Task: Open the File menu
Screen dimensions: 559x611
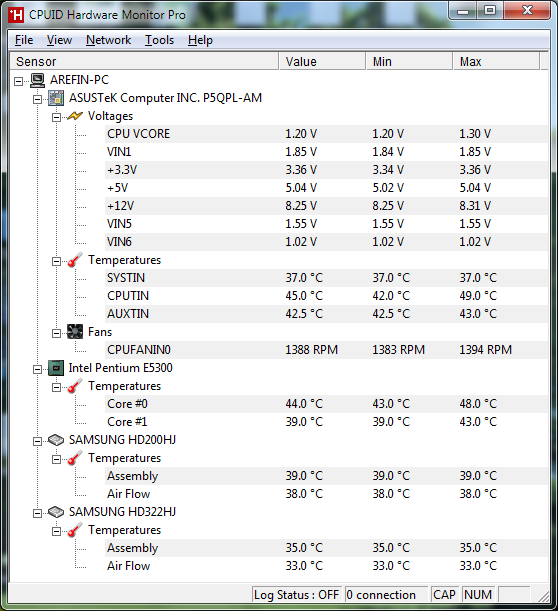Action: point(24,40)
